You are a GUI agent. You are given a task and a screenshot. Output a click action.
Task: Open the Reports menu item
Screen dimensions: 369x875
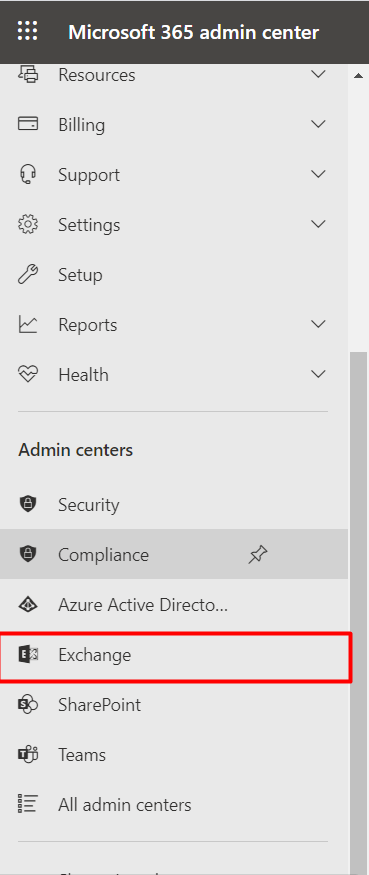click(x=174, y=324)
